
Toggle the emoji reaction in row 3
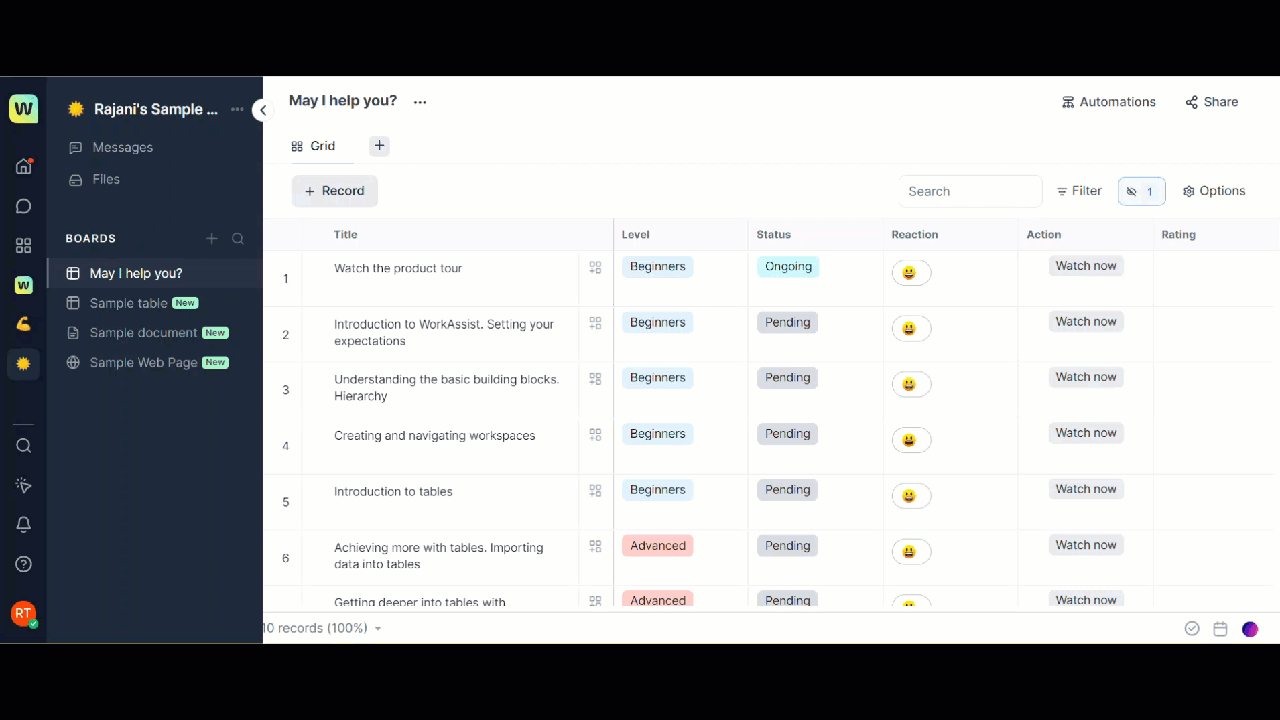click(x=910, y=384)
